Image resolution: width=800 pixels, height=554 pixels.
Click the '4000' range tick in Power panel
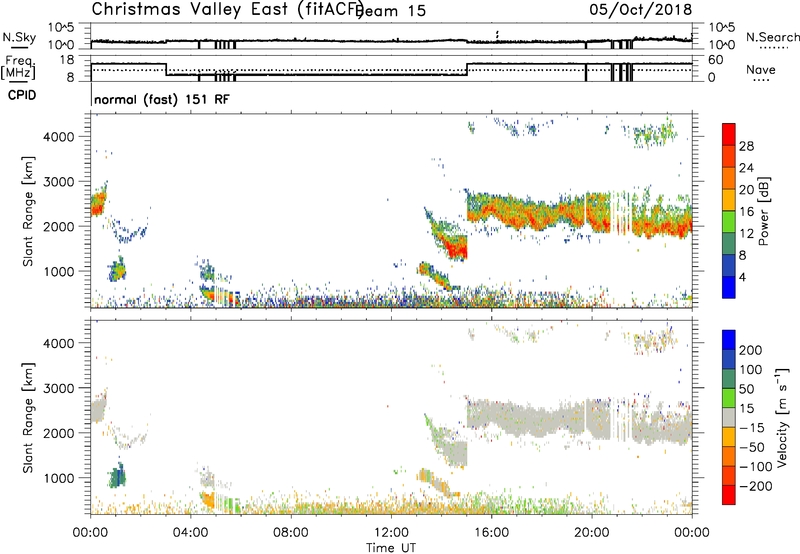coord(59,137)
